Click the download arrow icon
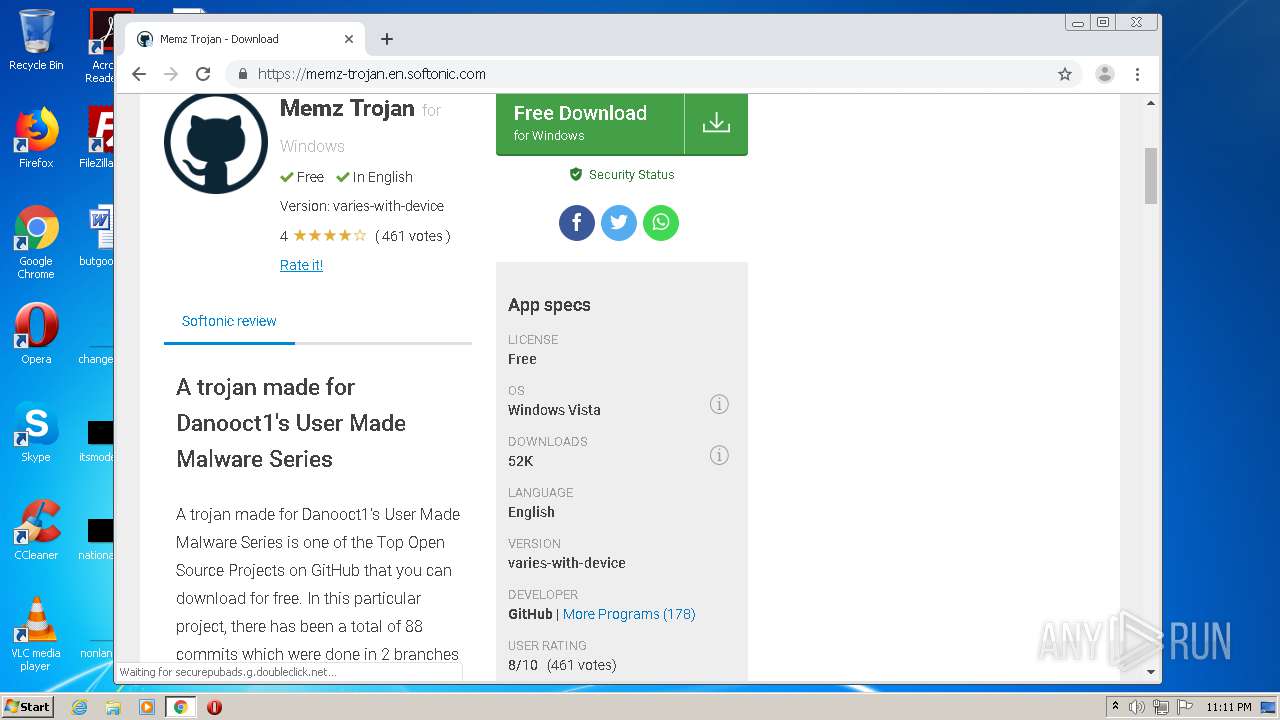 [716, 123]
